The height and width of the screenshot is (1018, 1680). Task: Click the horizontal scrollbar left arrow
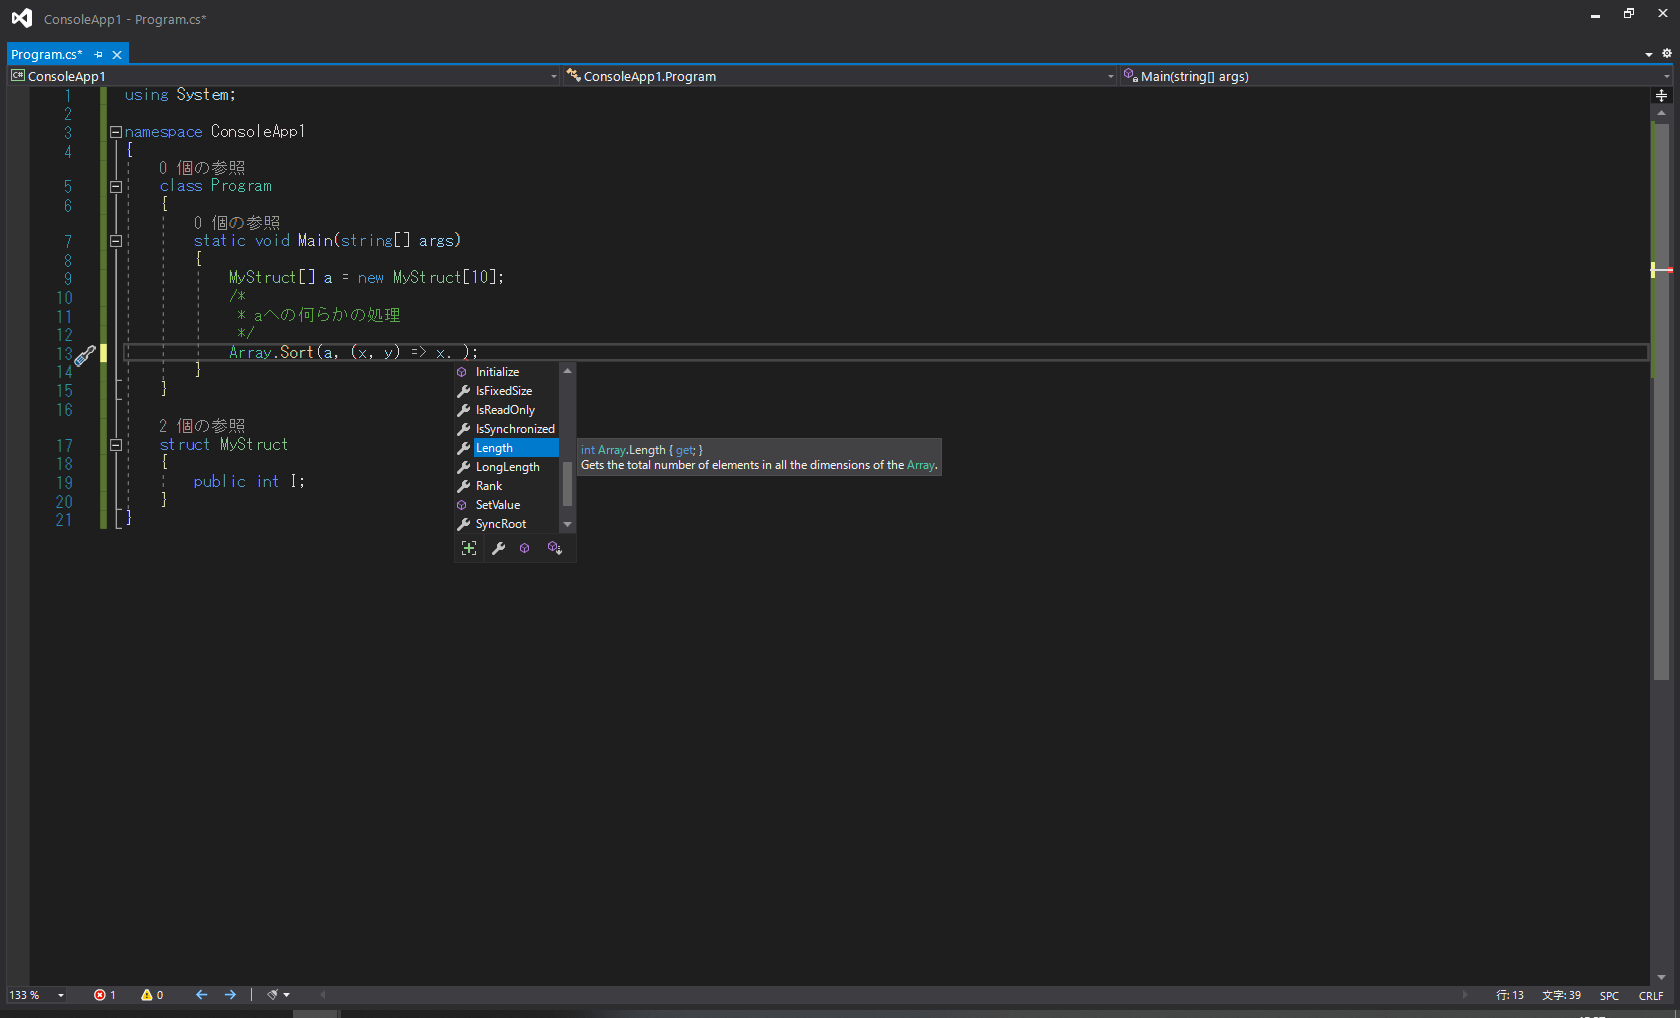[322, 995]
